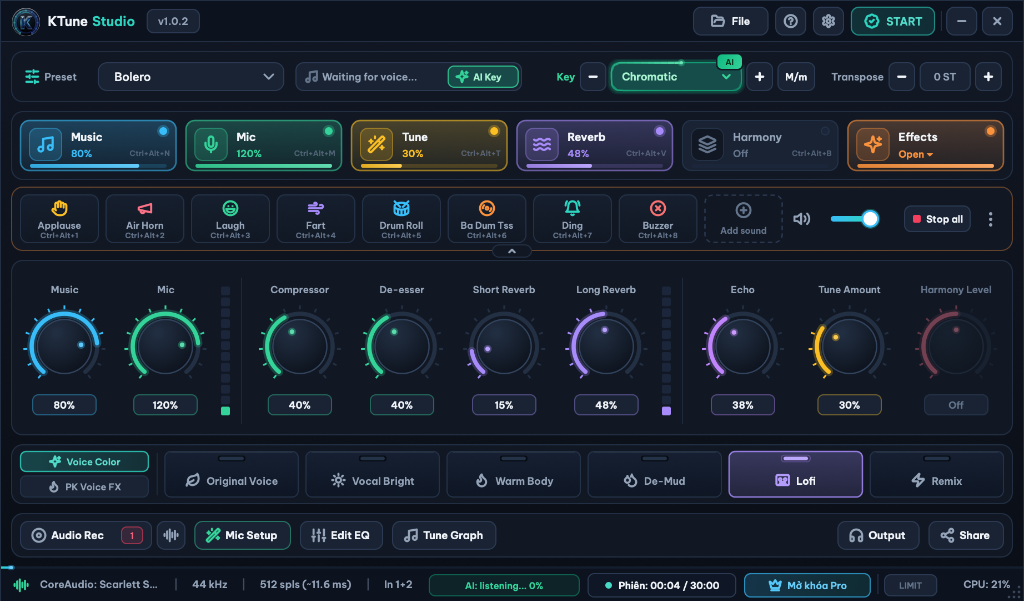Expand the Chromatic key dropdown
1024x601 pixels.
tap(677, 77)
